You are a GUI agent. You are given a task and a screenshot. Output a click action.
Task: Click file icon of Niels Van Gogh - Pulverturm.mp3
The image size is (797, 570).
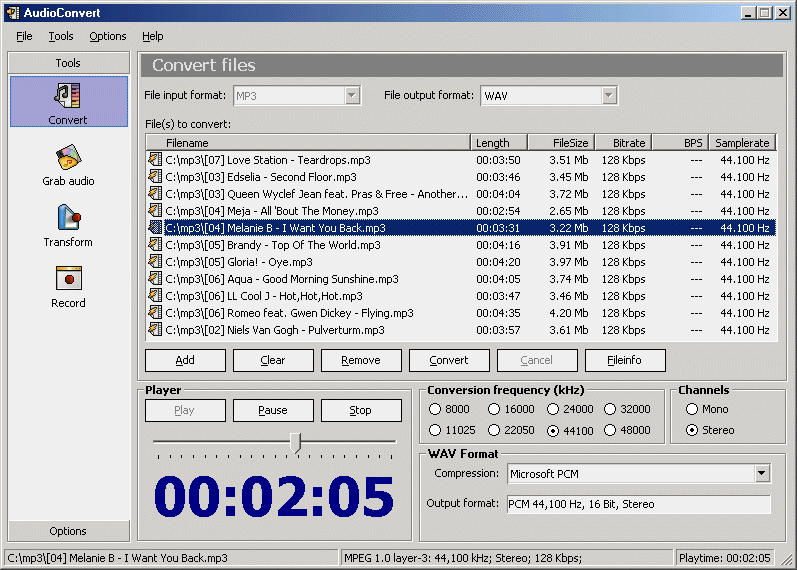155,330
